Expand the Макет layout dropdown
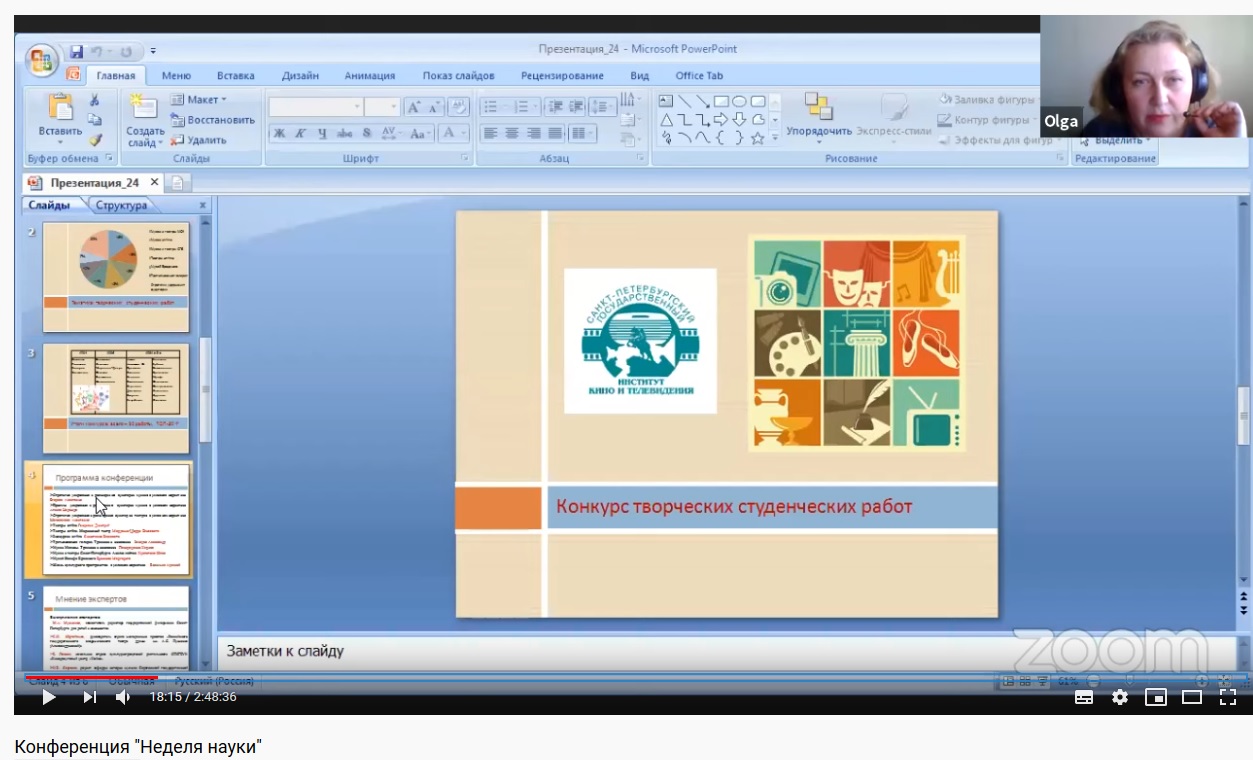The image size is (1253, 760). 198,100
